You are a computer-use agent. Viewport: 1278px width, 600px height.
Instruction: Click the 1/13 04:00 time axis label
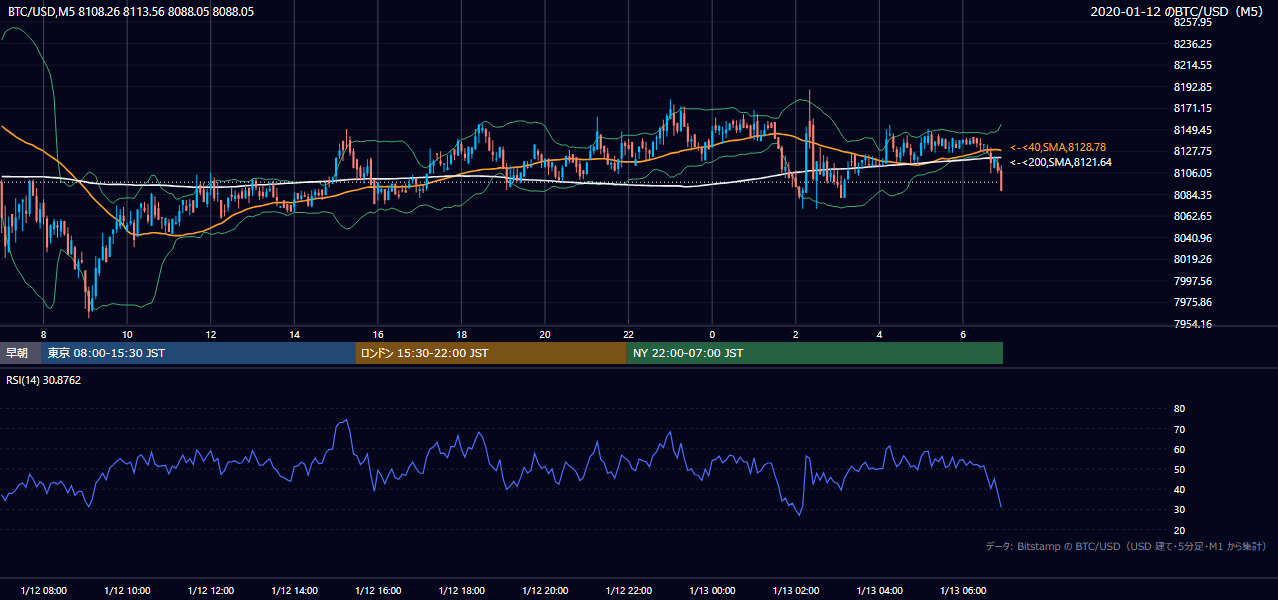(x=879, y=591)
